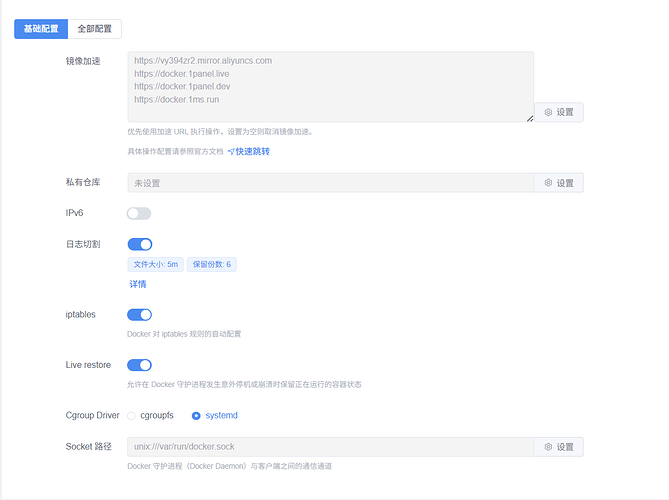
Task: Click the gear 设置 button for 镜像加速
Action: tap(558, 112)
